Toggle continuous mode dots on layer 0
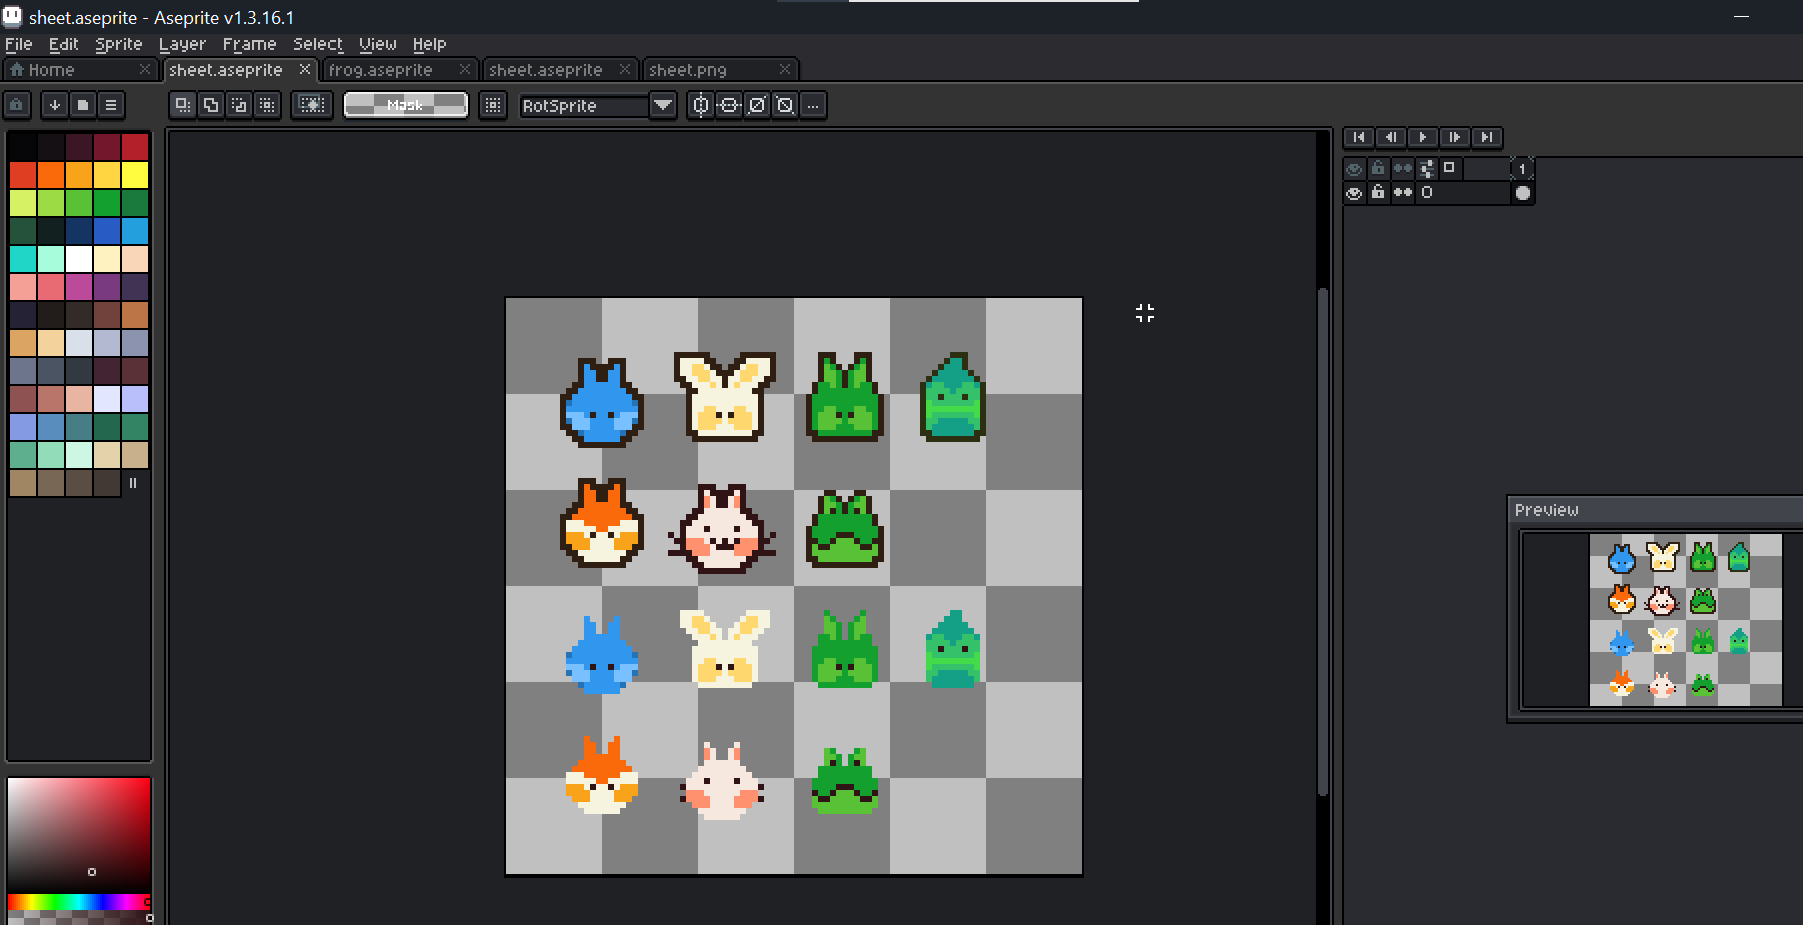This screenshot has height=925, width=1803. (x=1402, y=193)
